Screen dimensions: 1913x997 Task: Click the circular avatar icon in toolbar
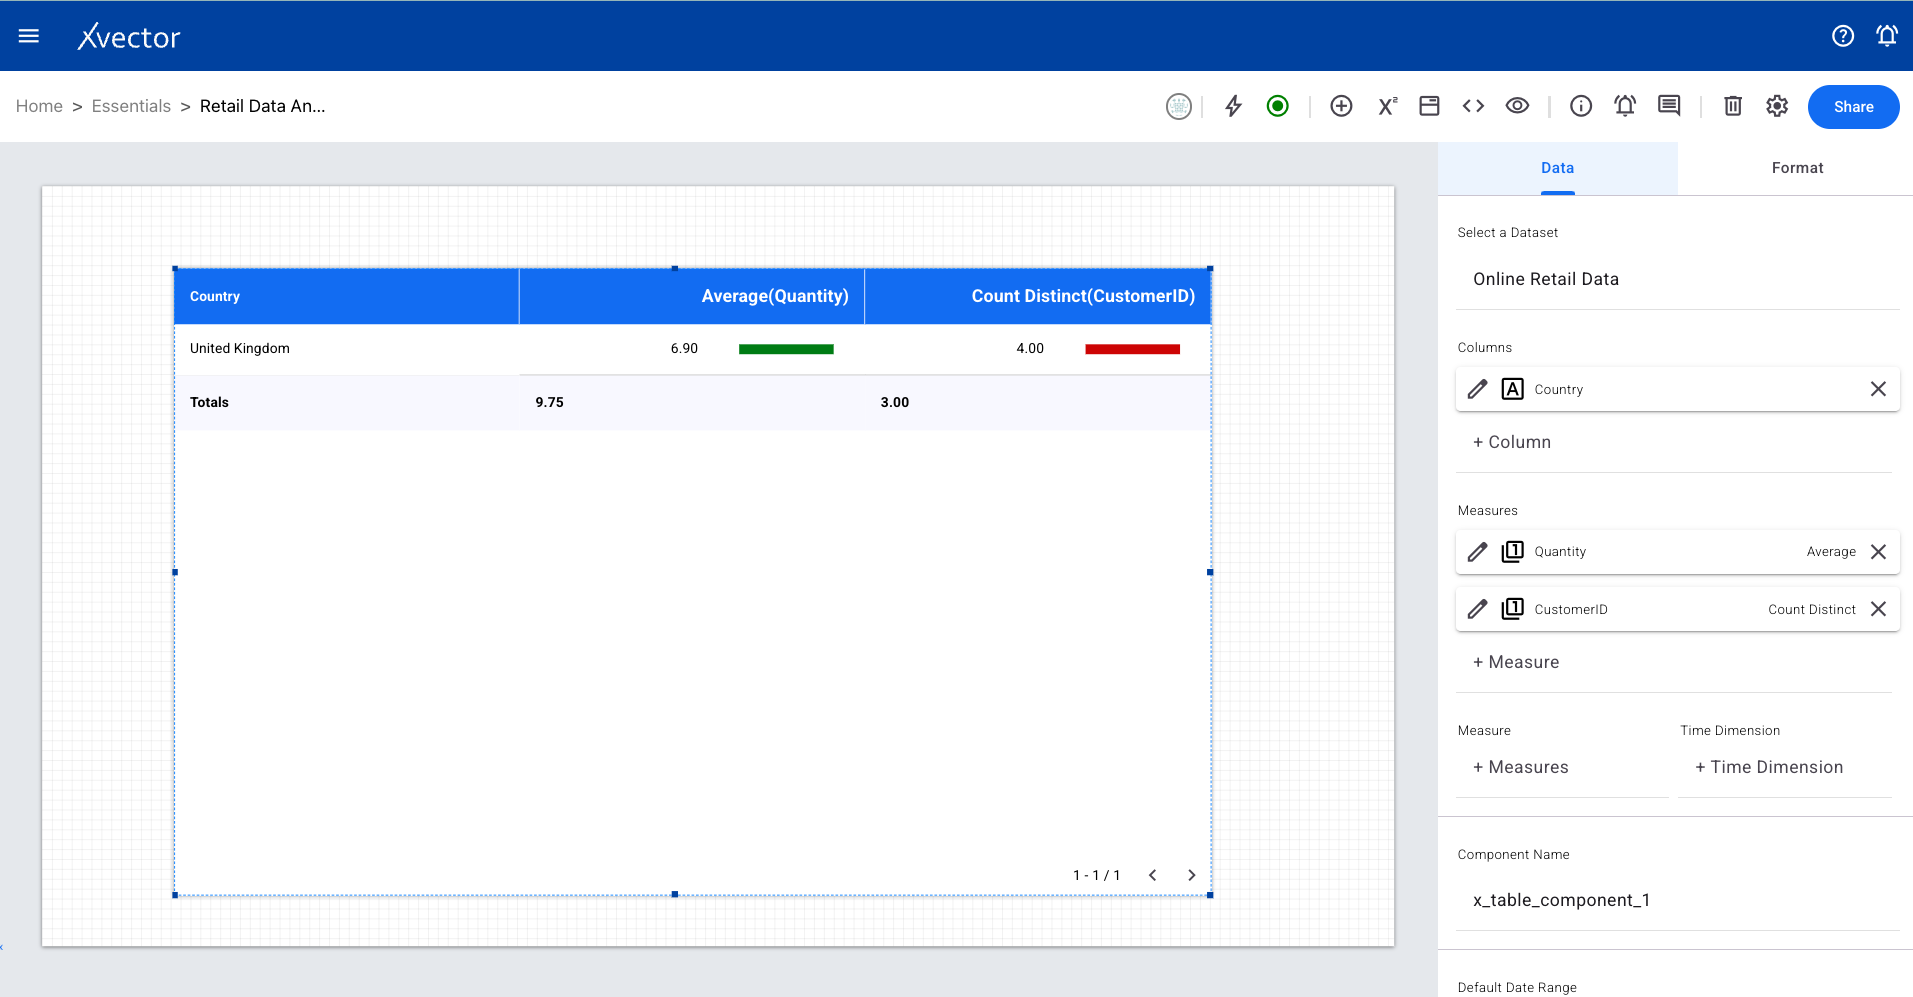[1179, 106]
